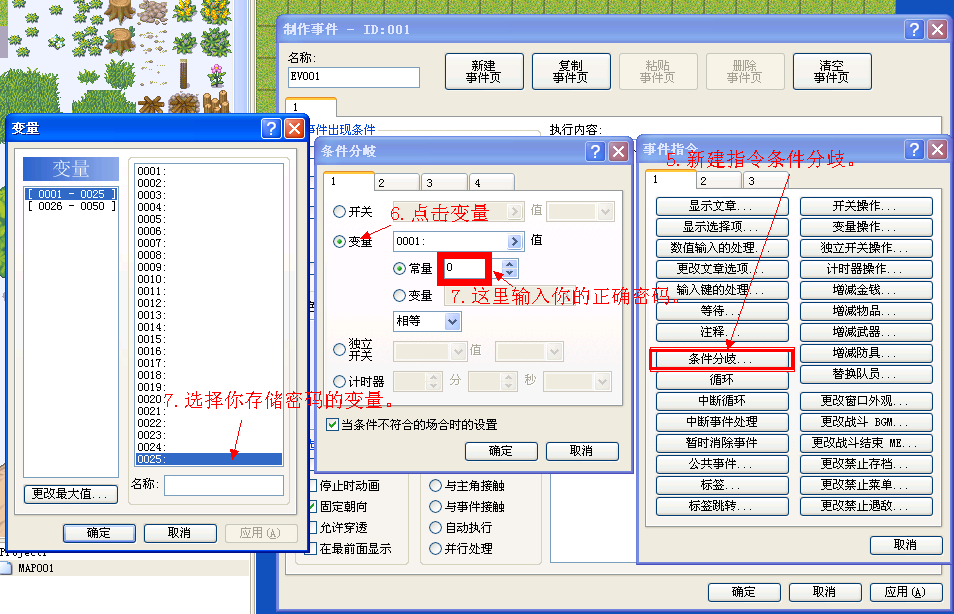This screenshot has height=614, width=954.
Task: Select the 计时器 radio option
Action: tap(339, 382)
